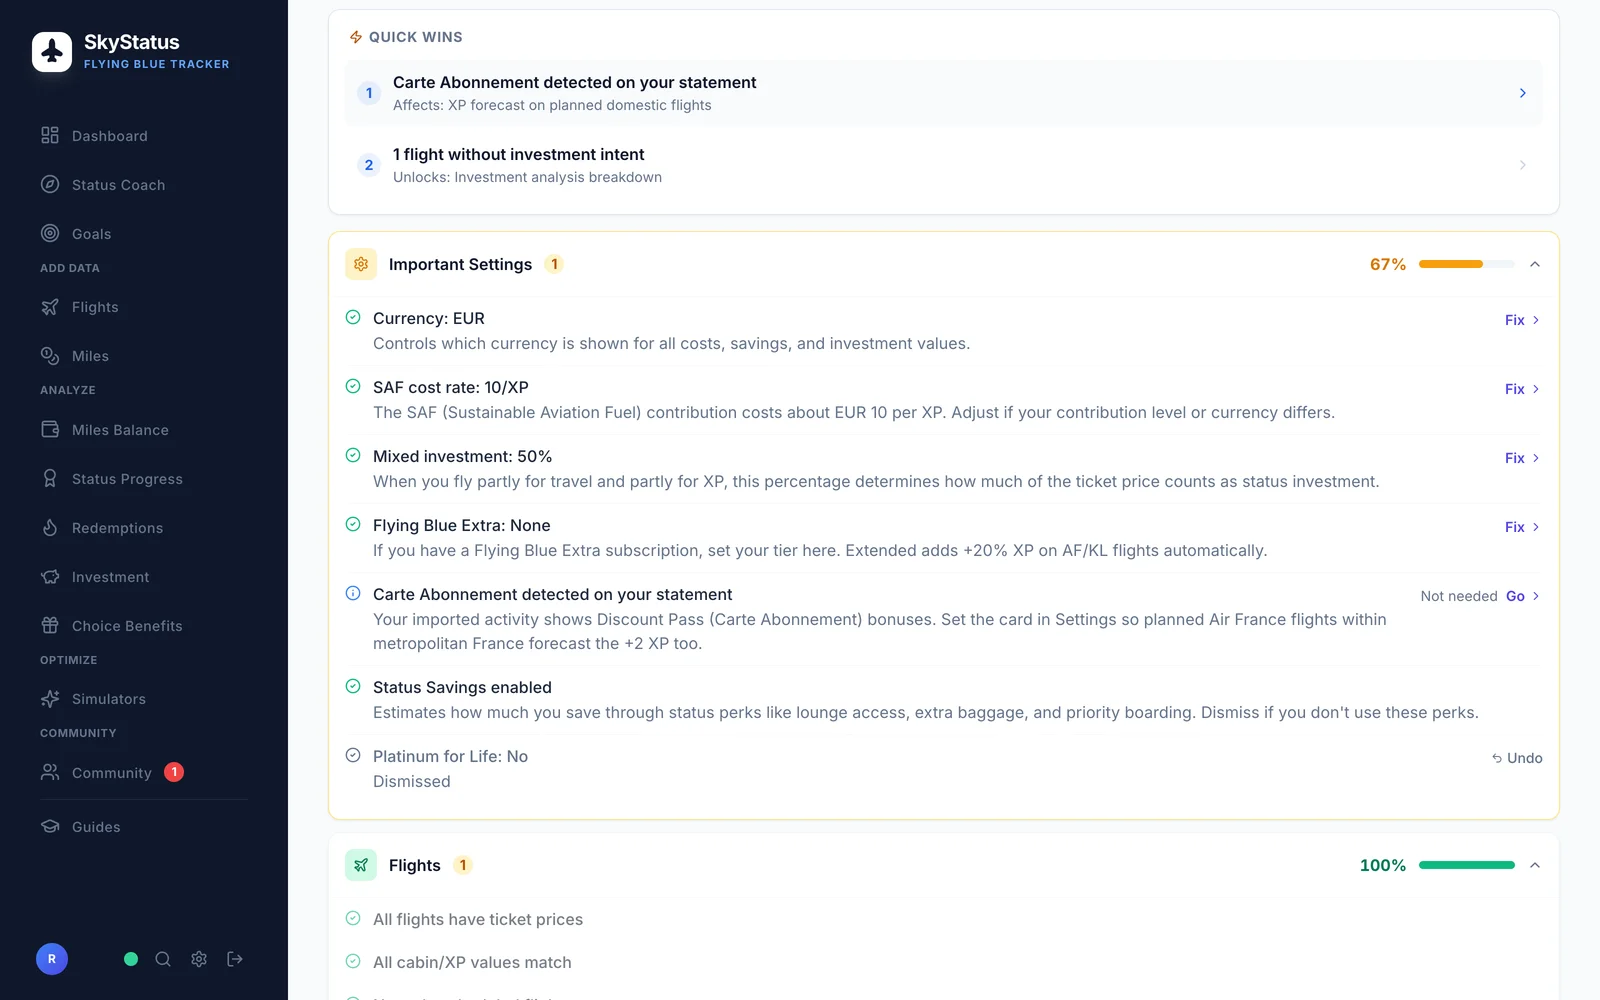
Task: Click the Flights plane icon in sidebar
Action: click(50, 307)
